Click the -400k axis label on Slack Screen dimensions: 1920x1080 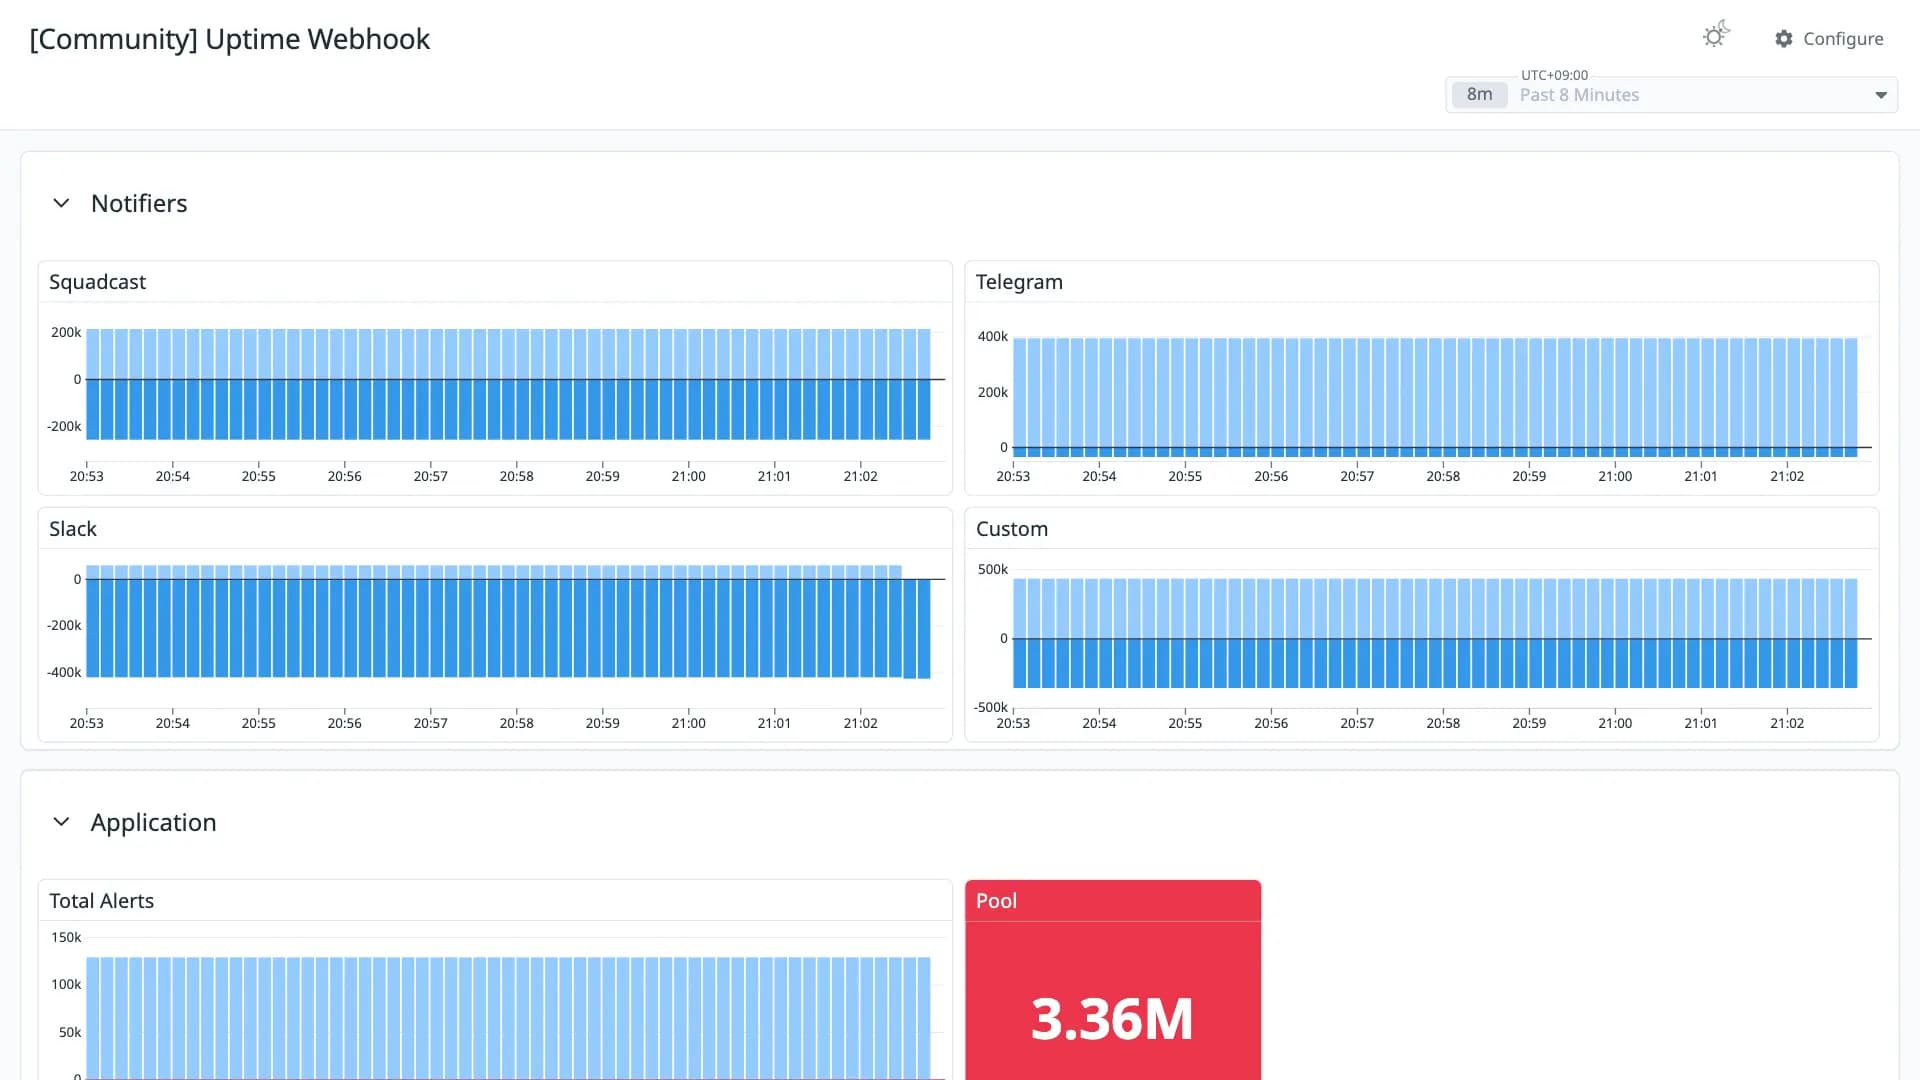point(64,672)
